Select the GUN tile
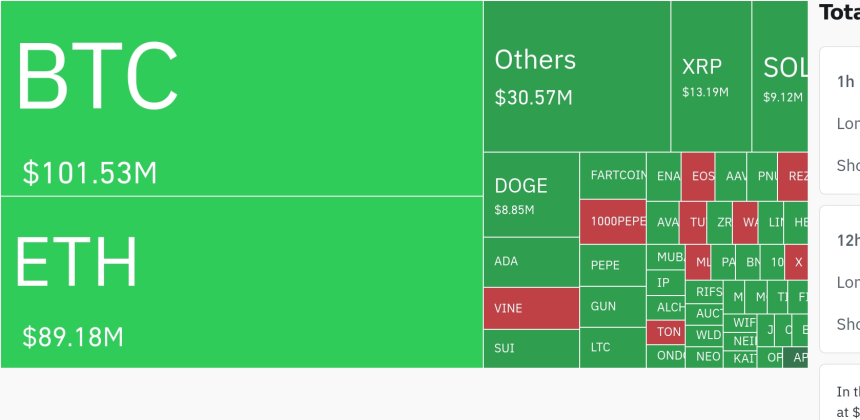 613,306
